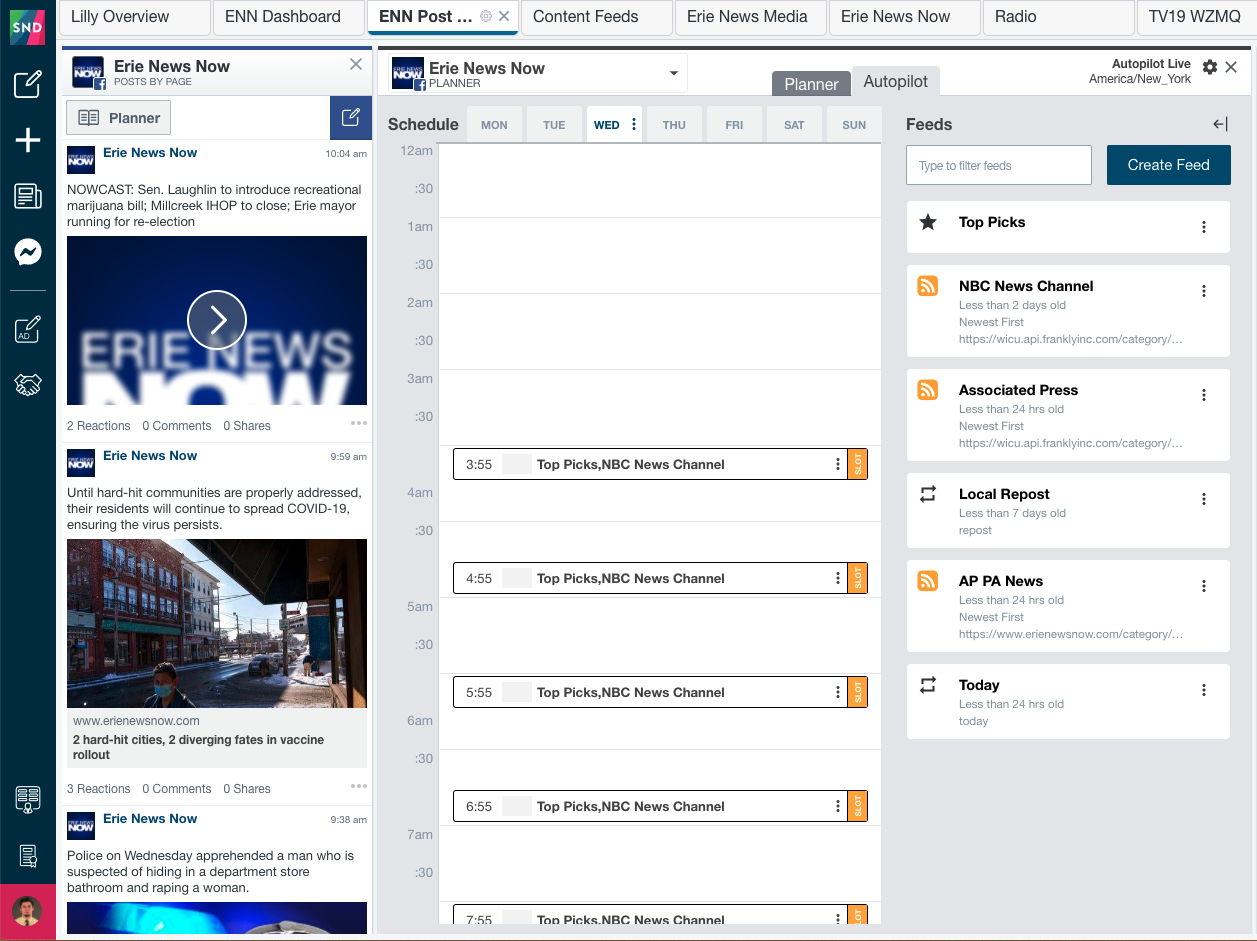1257x941 pixels.
Task: Open options for the 6:55 slot
Action: (x=838, y=806)
